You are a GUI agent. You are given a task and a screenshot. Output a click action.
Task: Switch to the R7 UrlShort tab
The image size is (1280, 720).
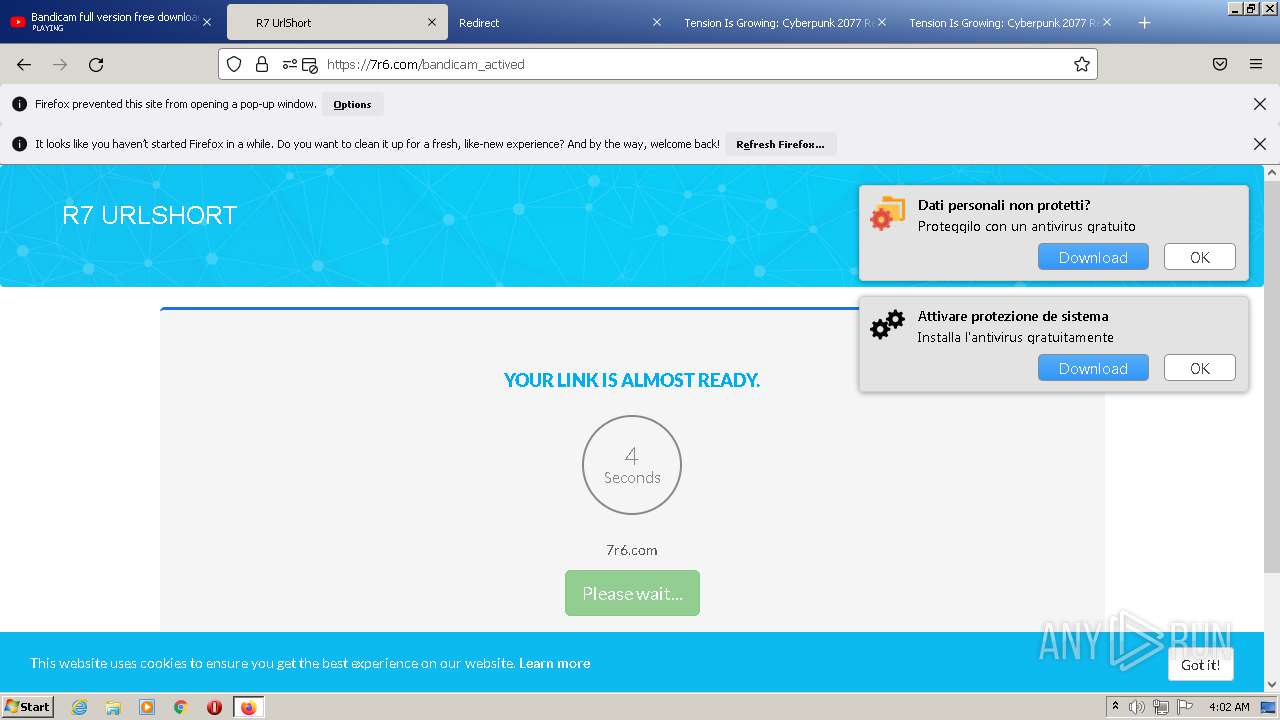(x=335, y=23)
